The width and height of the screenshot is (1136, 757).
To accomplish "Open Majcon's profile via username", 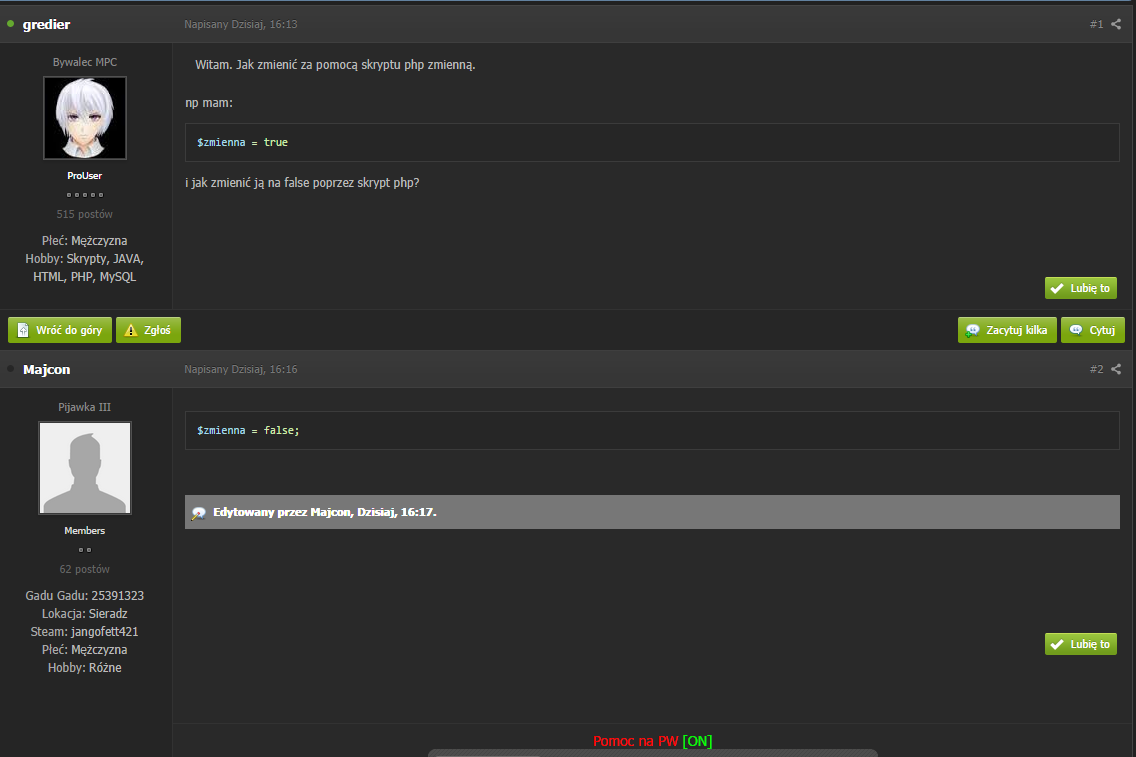I will click(46, 369).
